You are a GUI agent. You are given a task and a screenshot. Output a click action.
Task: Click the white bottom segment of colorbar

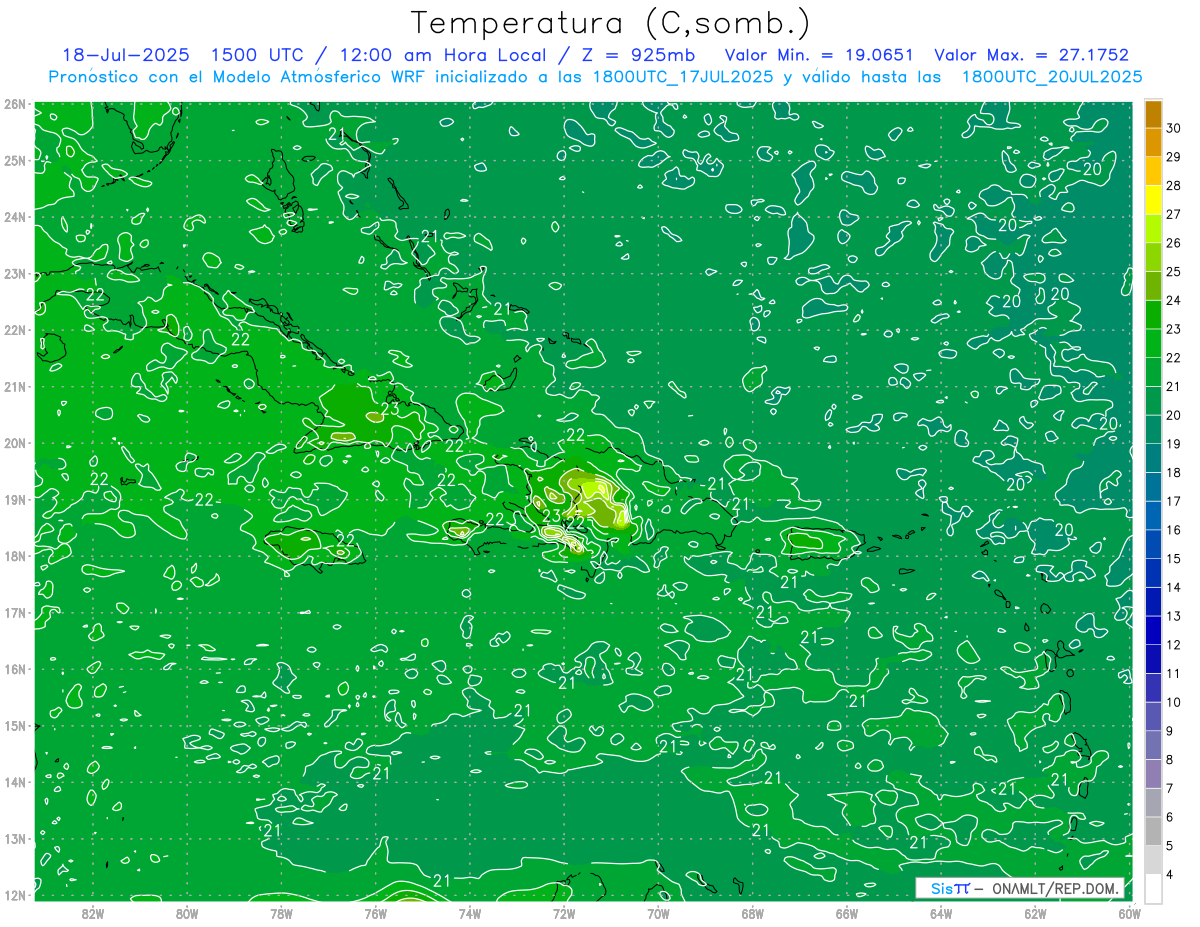pos(1153,887)
